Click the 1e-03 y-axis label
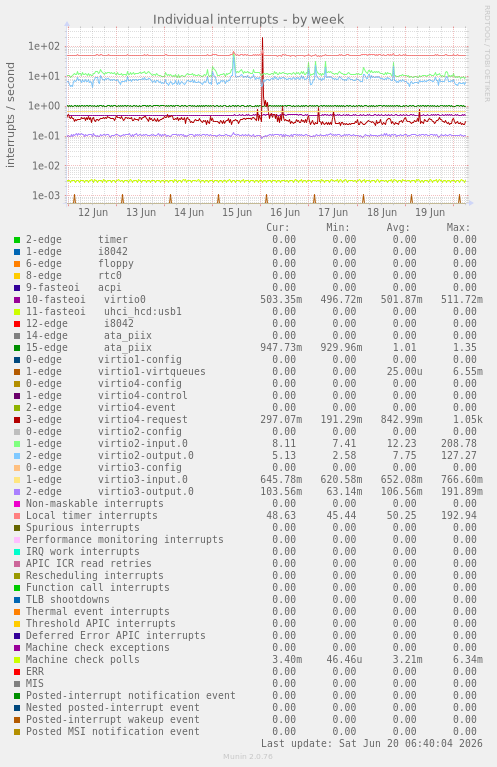 (x=44, y=196)
